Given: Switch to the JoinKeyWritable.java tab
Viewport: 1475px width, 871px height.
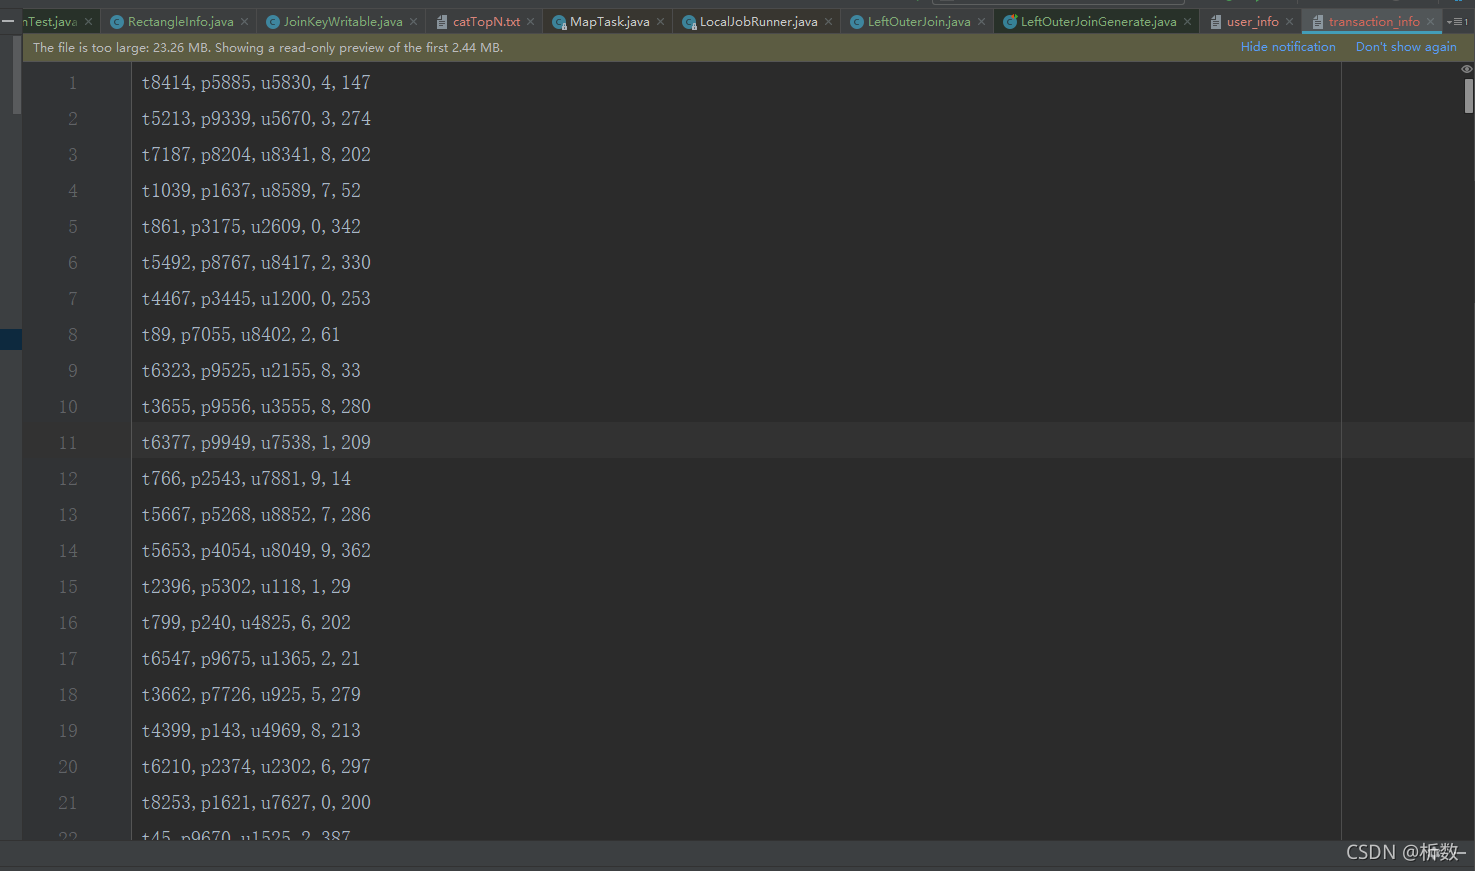Looking at the screenshot, I should tap(342, 22).
